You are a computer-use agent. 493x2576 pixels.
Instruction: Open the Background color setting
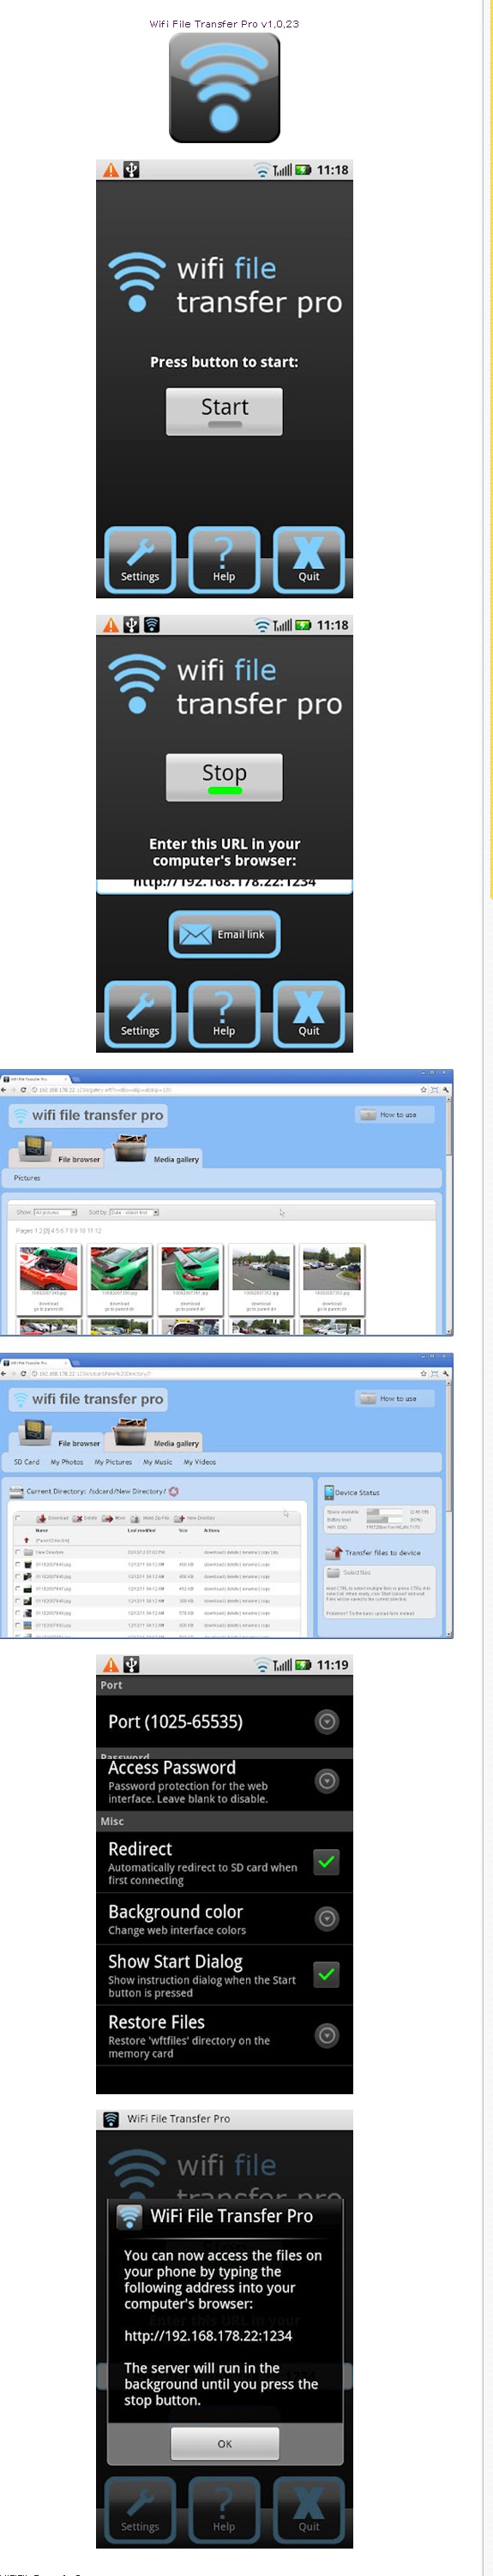224,1918
